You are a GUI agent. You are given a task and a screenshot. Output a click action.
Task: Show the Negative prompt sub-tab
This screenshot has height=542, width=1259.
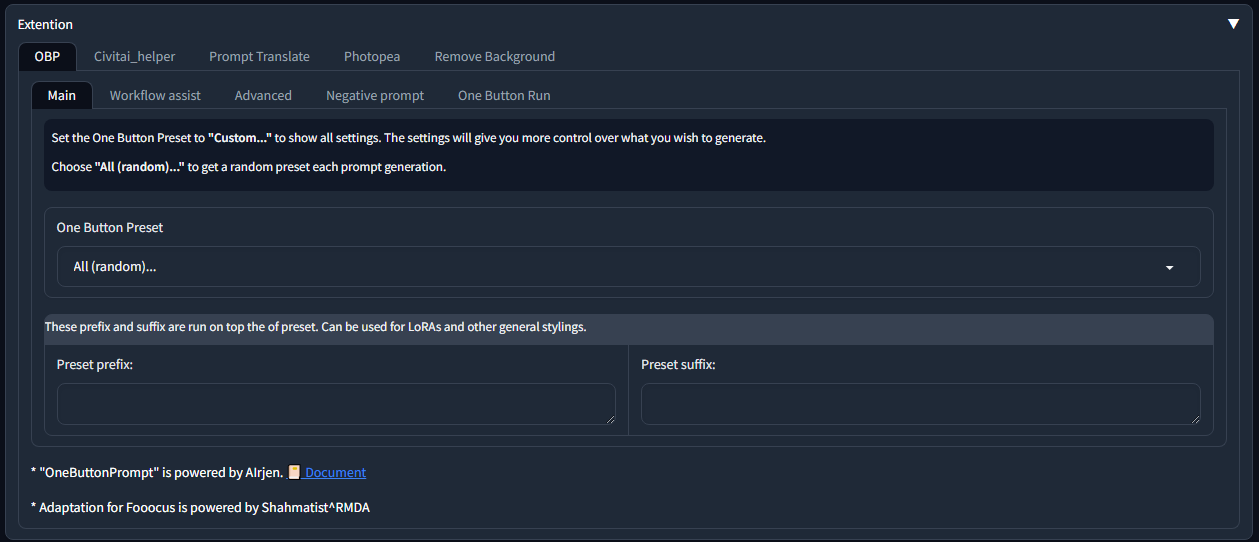tap(375, 95)
